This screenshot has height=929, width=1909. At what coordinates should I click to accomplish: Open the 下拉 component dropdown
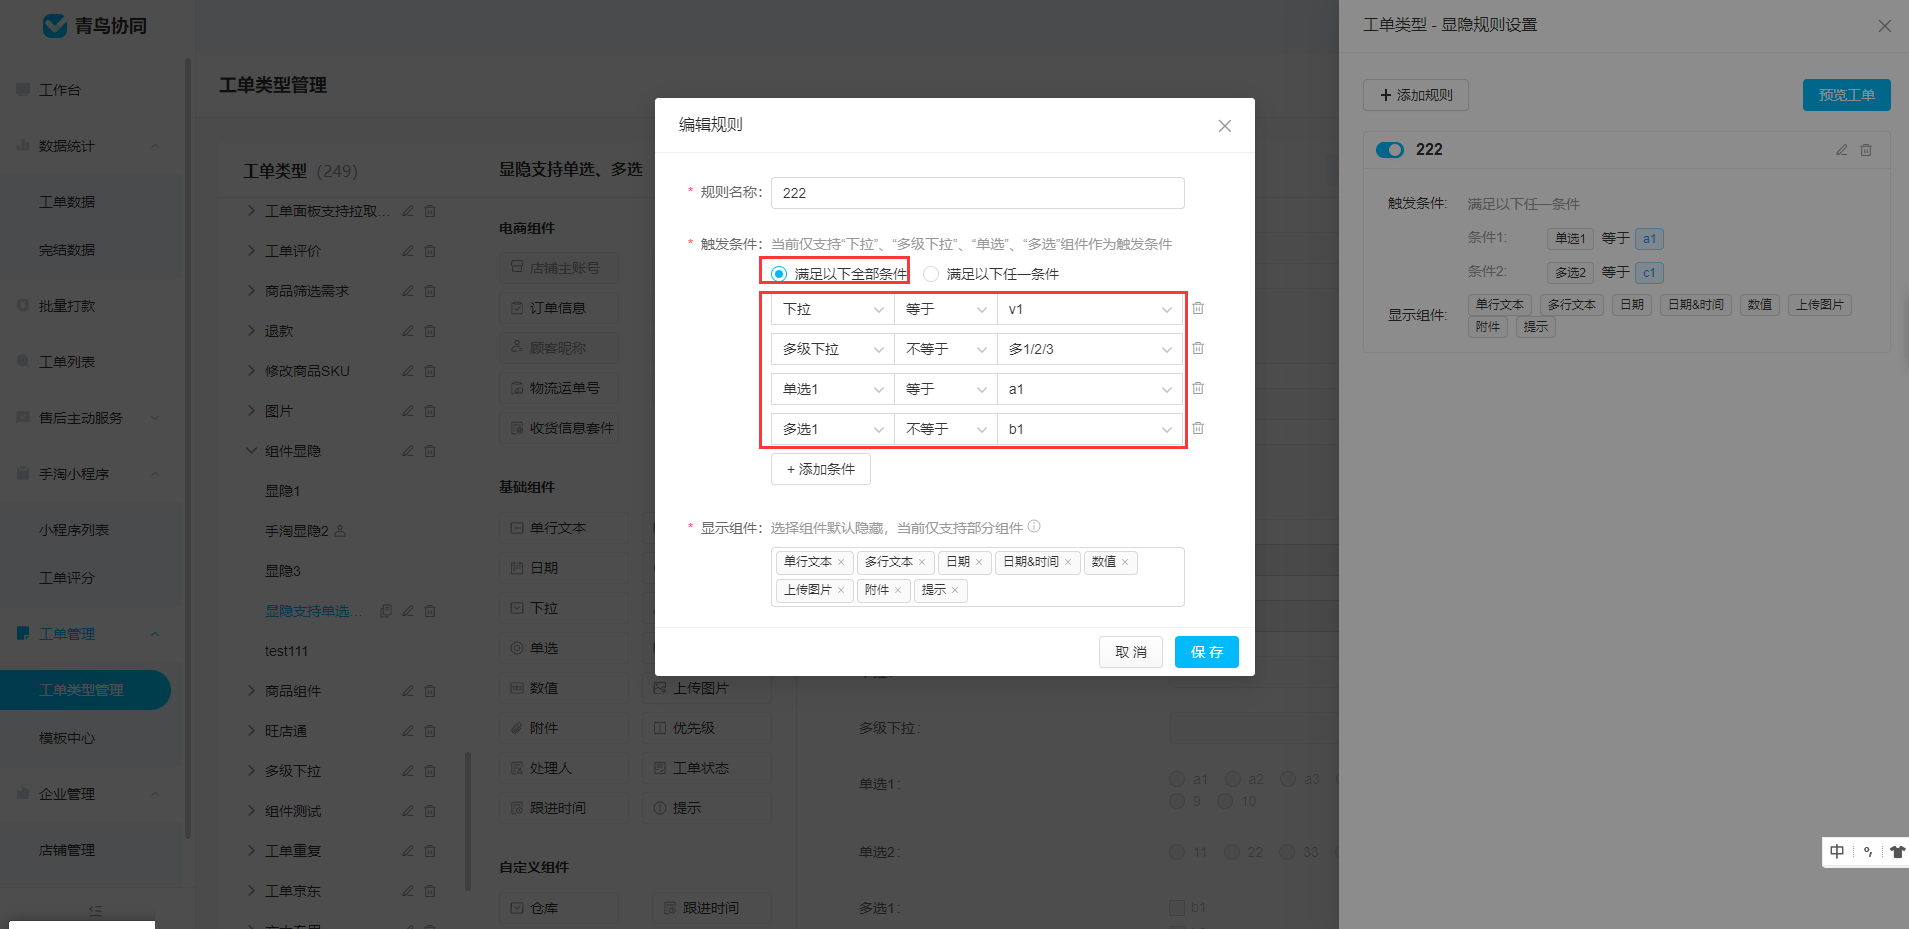(832, 309)
